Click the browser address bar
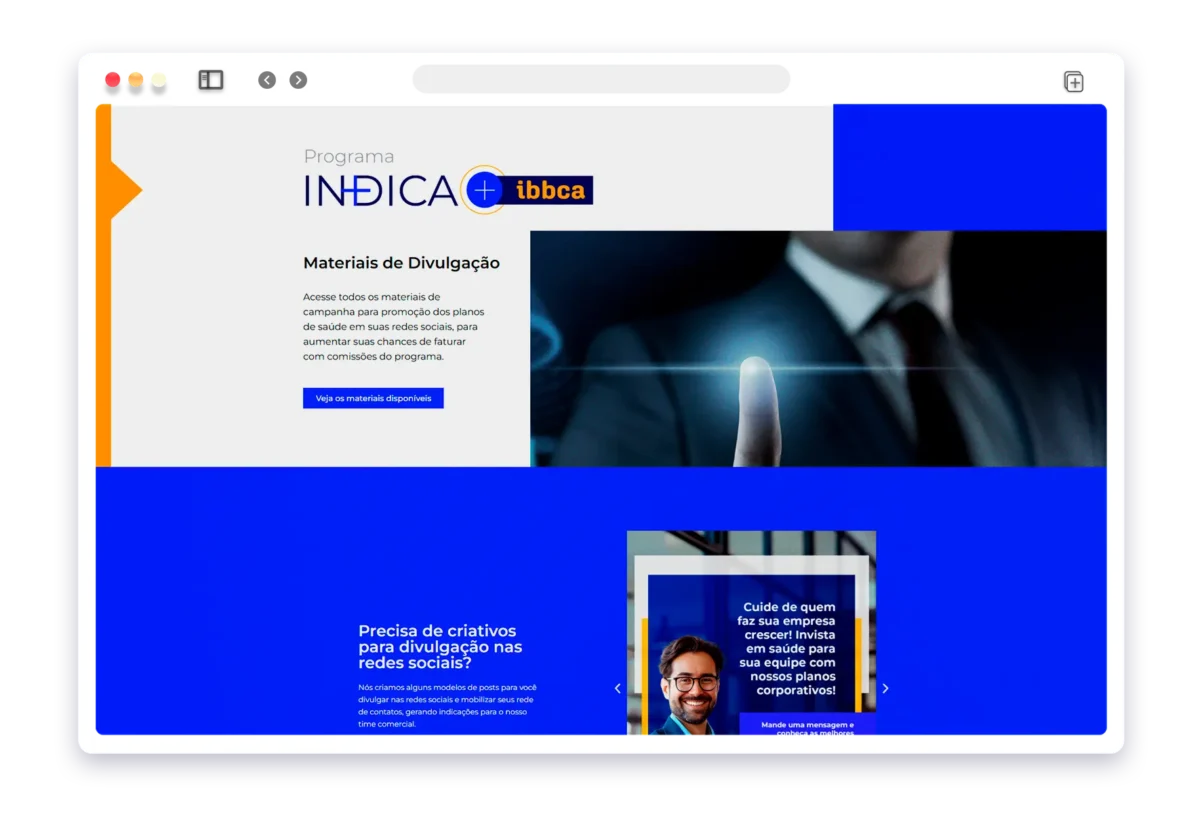Viewport: 1200px width, 814px height. click(601, 79)
